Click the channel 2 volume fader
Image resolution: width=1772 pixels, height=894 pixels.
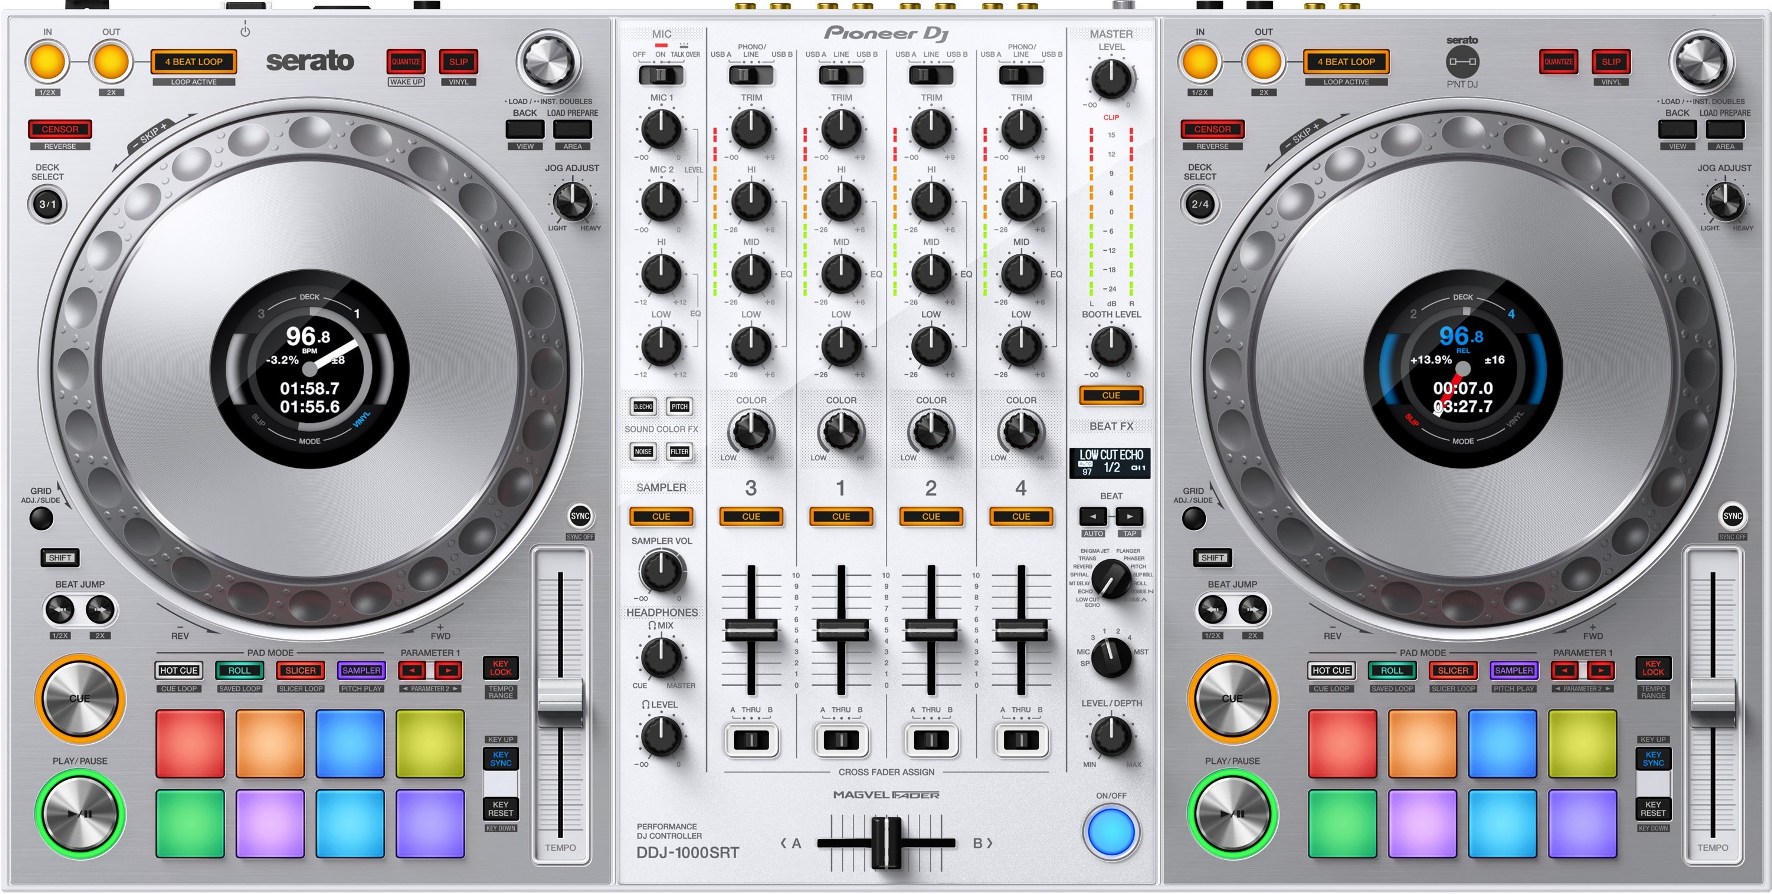pos(931,630)
